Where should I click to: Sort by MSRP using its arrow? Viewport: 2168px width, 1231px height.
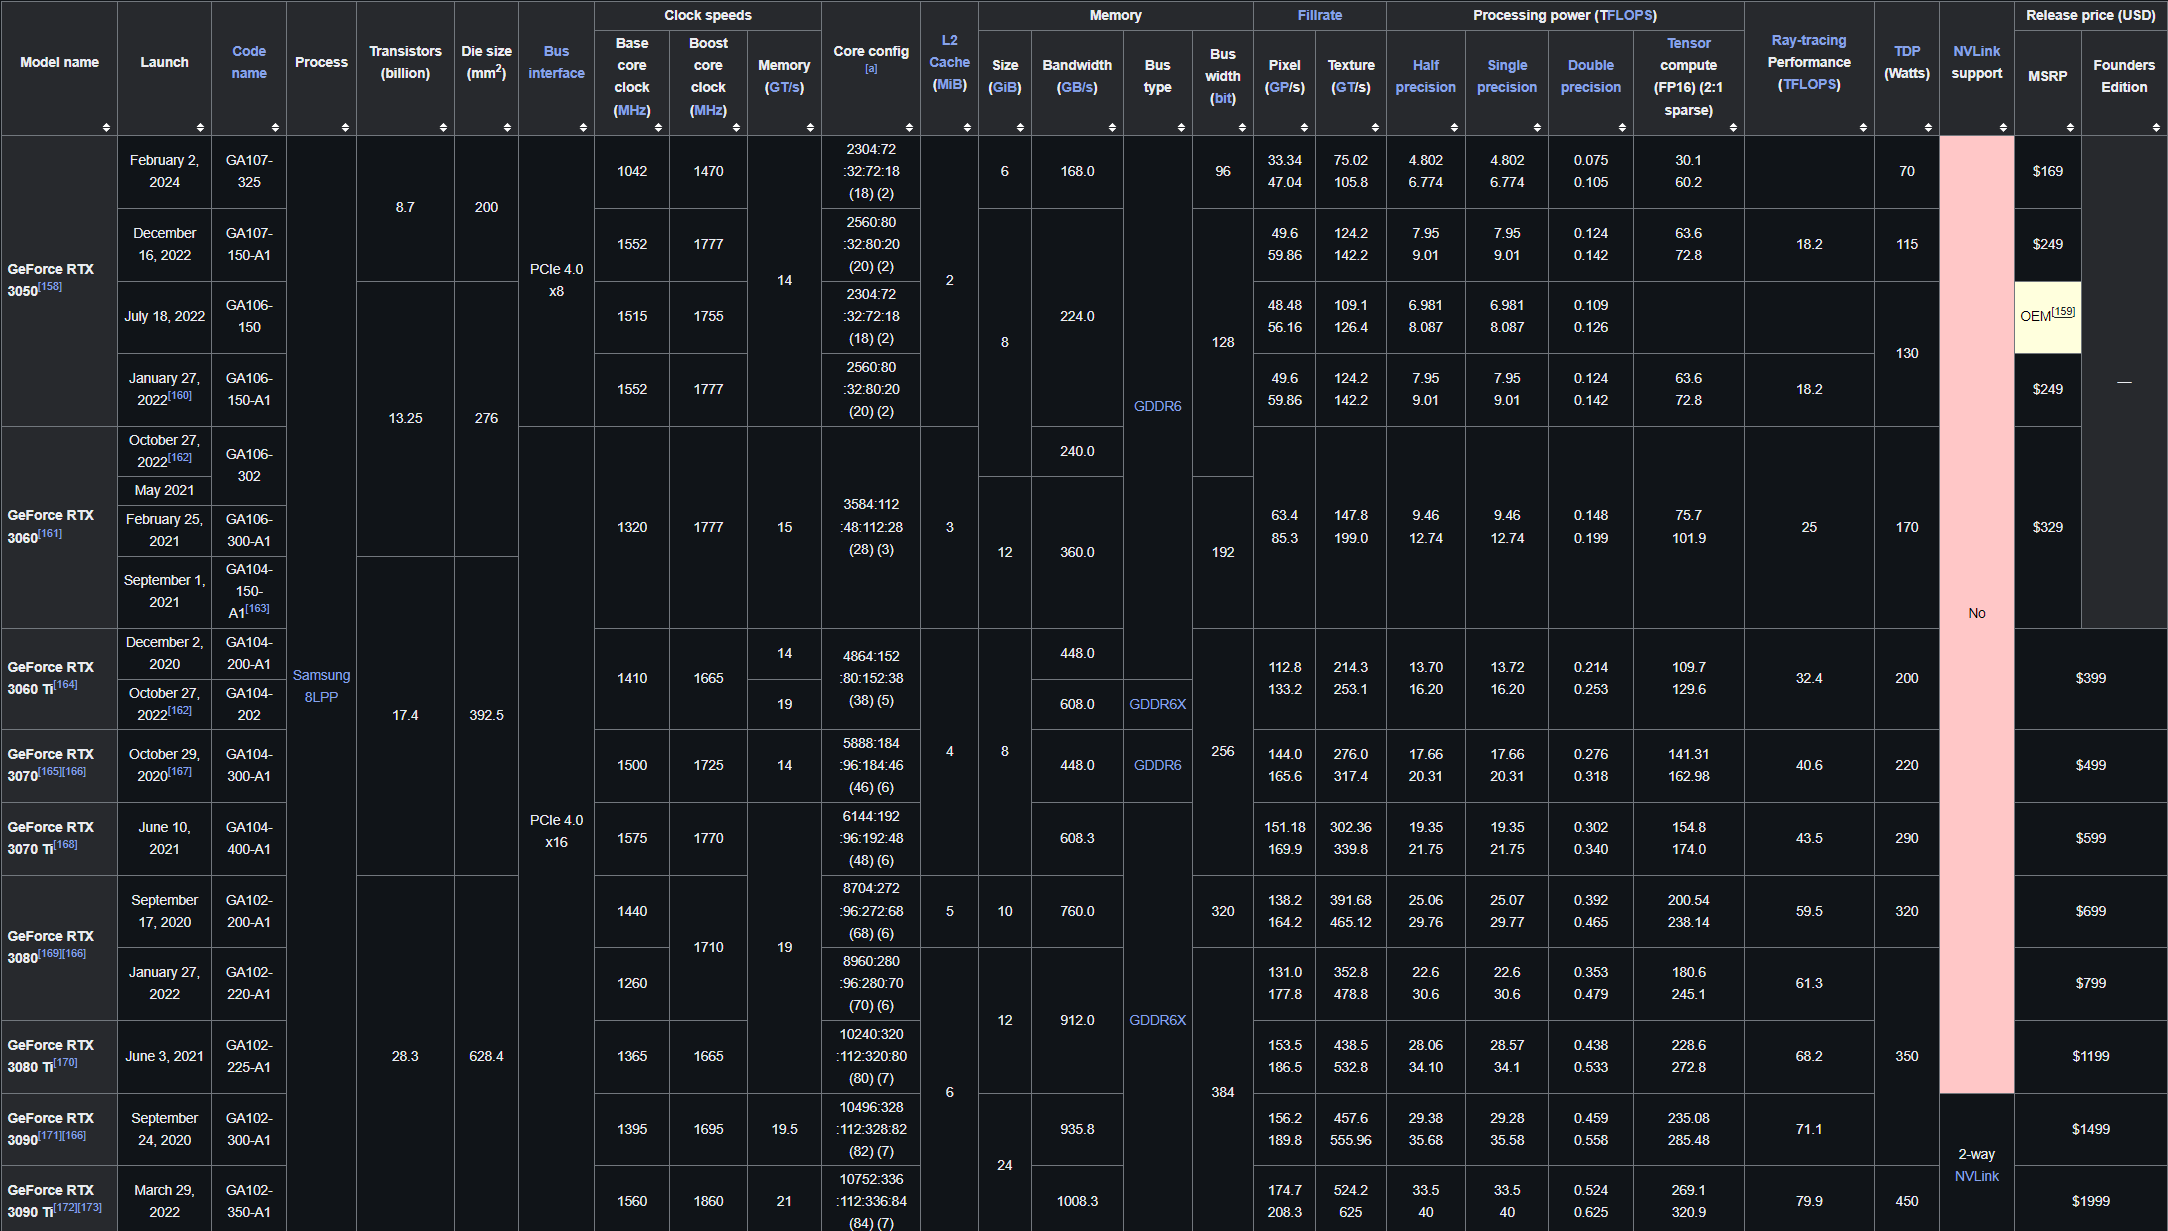tap(2070, 128)
